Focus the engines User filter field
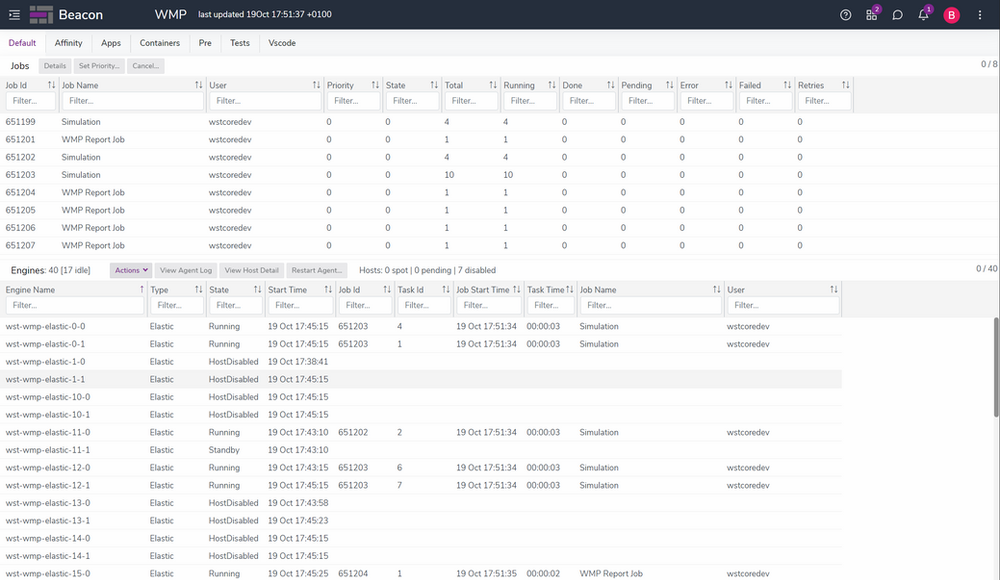 [x=783, y=306]
